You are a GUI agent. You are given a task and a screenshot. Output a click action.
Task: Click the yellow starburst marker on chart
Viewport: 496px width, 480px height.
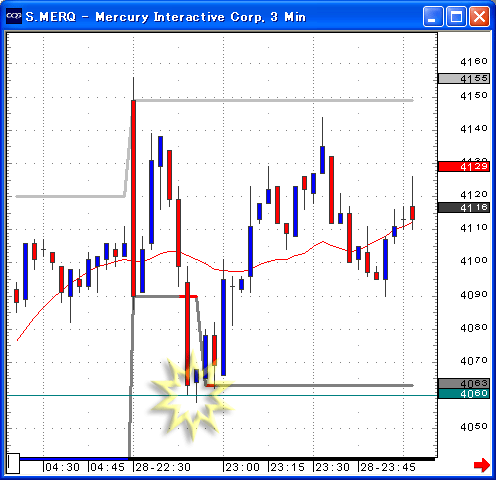tap(191, 397)
